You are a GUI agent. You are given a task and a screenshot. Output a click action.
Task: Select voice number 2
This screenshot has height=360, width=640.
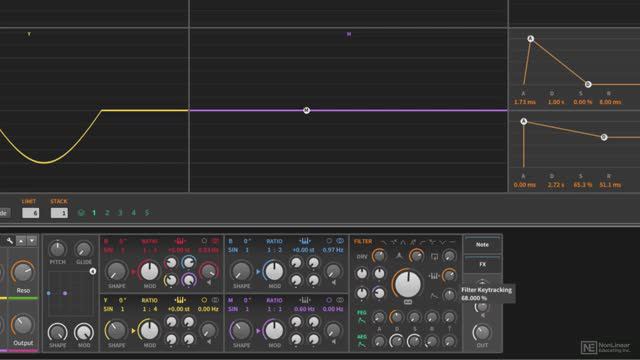107,213
